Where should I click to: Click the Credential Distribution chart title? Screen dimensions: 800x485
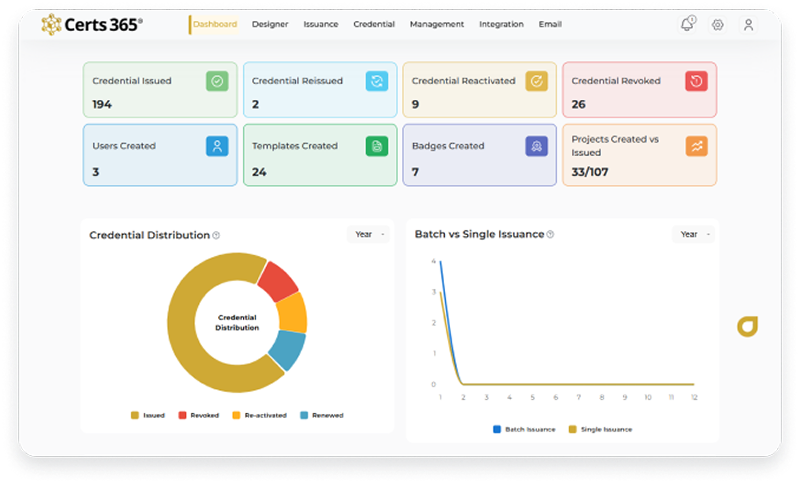149,235
